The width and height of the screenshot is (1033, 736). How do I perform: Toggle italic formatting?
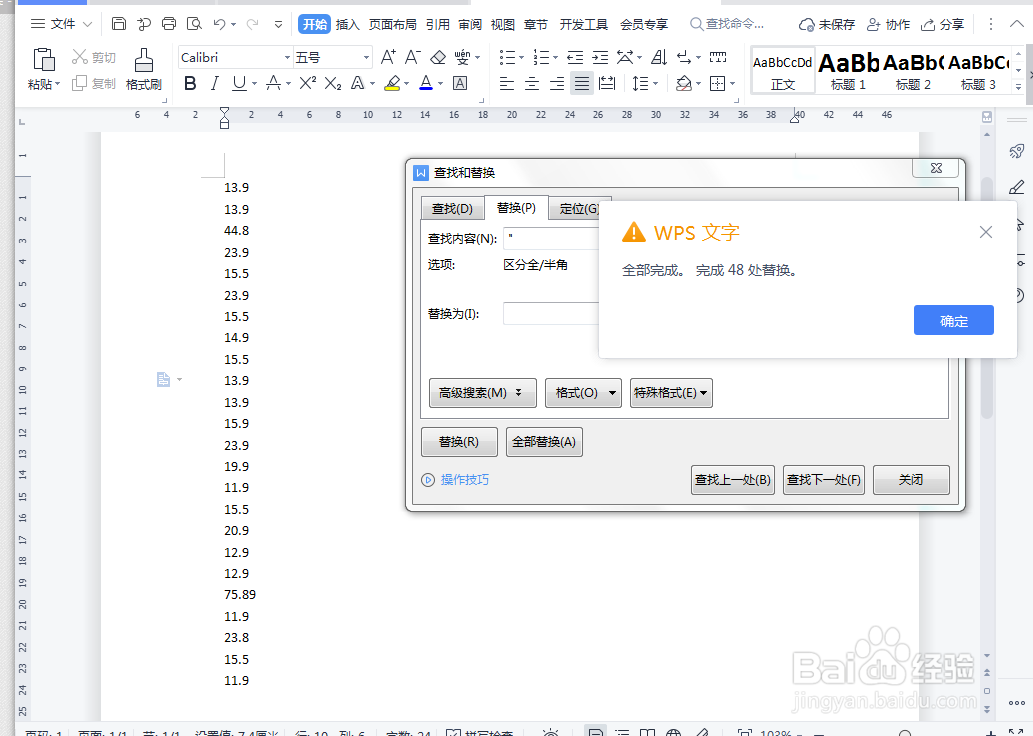tap(214, 83)
